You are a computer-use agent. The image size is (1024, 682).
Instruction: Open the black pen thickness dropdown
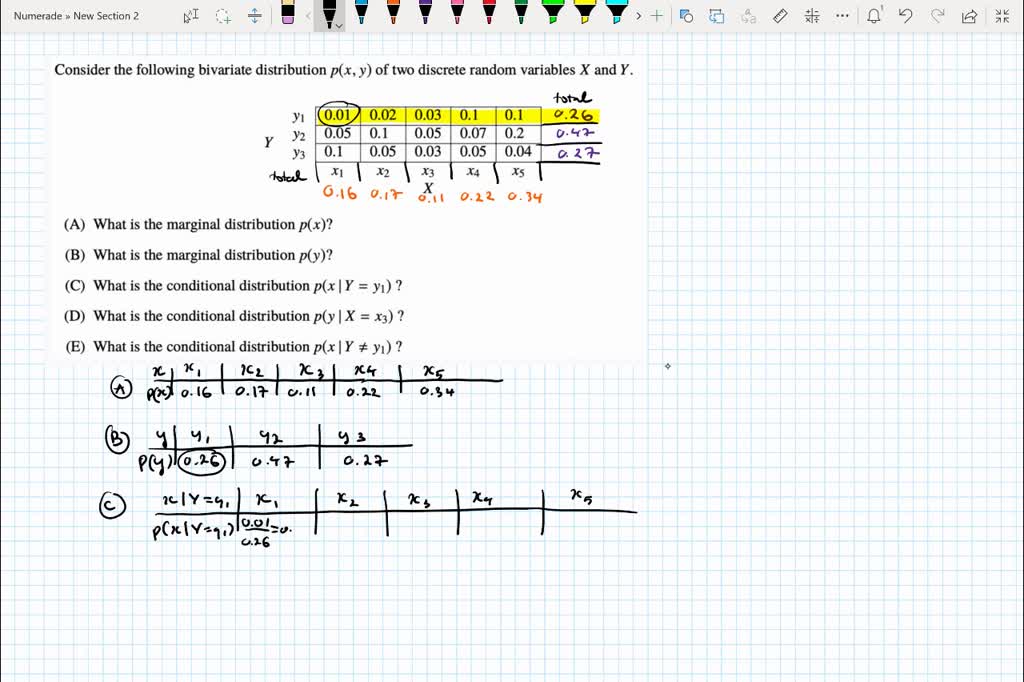pyautogui.click(x=338, y=23)
